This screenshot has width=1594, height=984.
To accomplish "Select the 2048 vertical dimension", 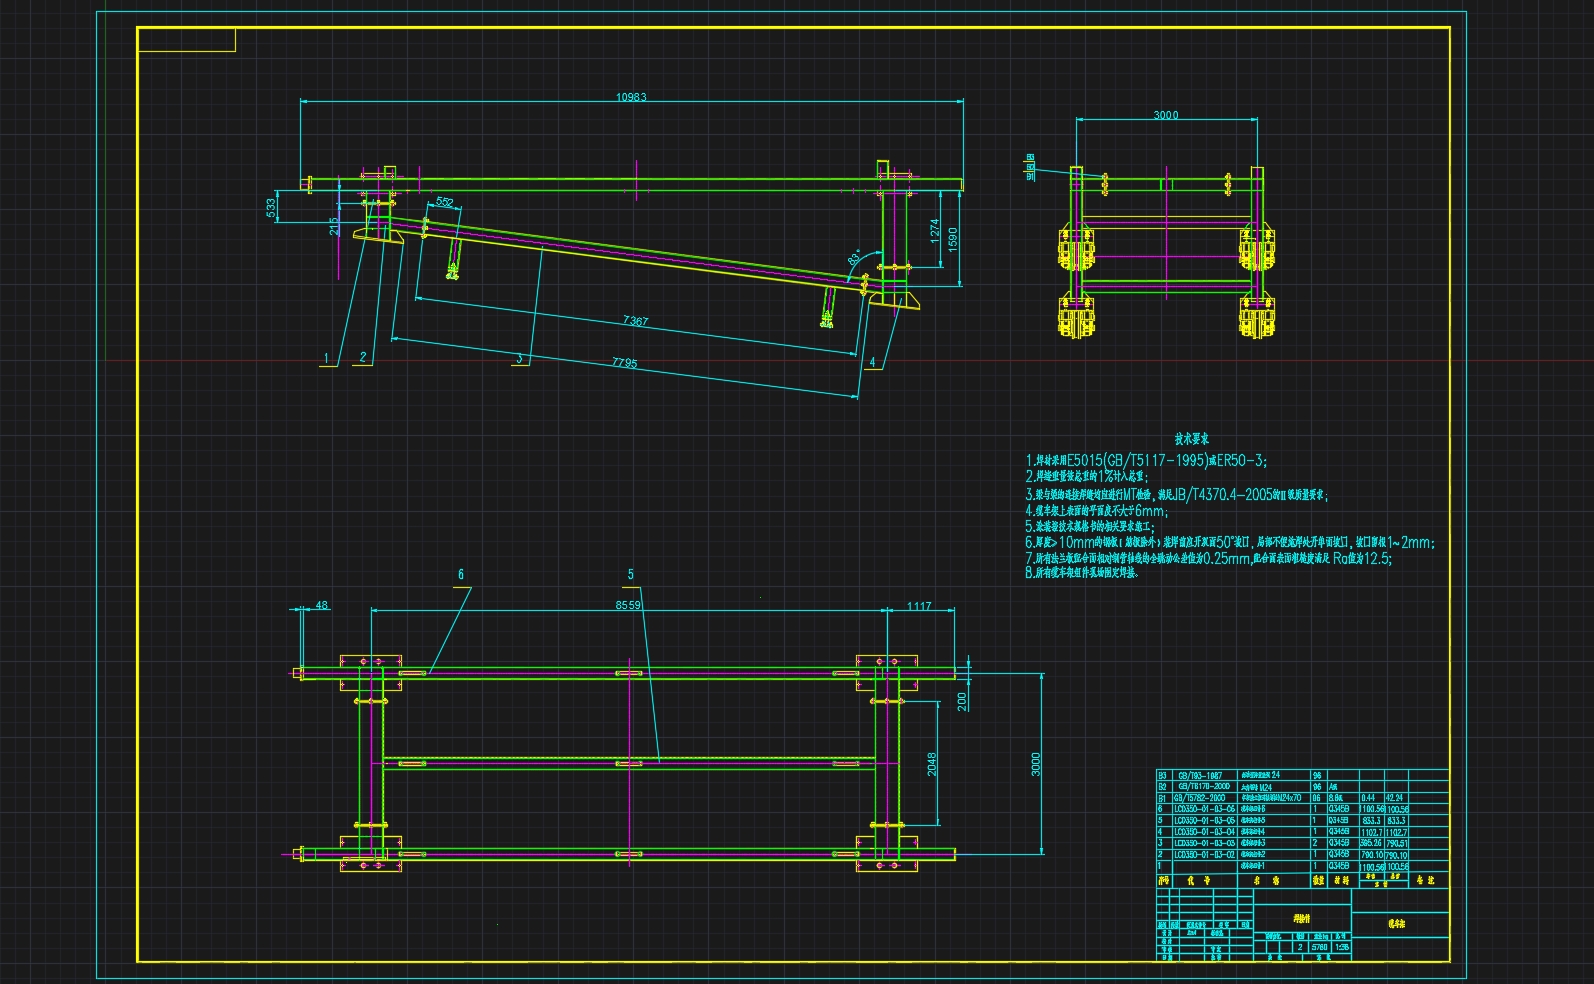I will click(932, 765).
